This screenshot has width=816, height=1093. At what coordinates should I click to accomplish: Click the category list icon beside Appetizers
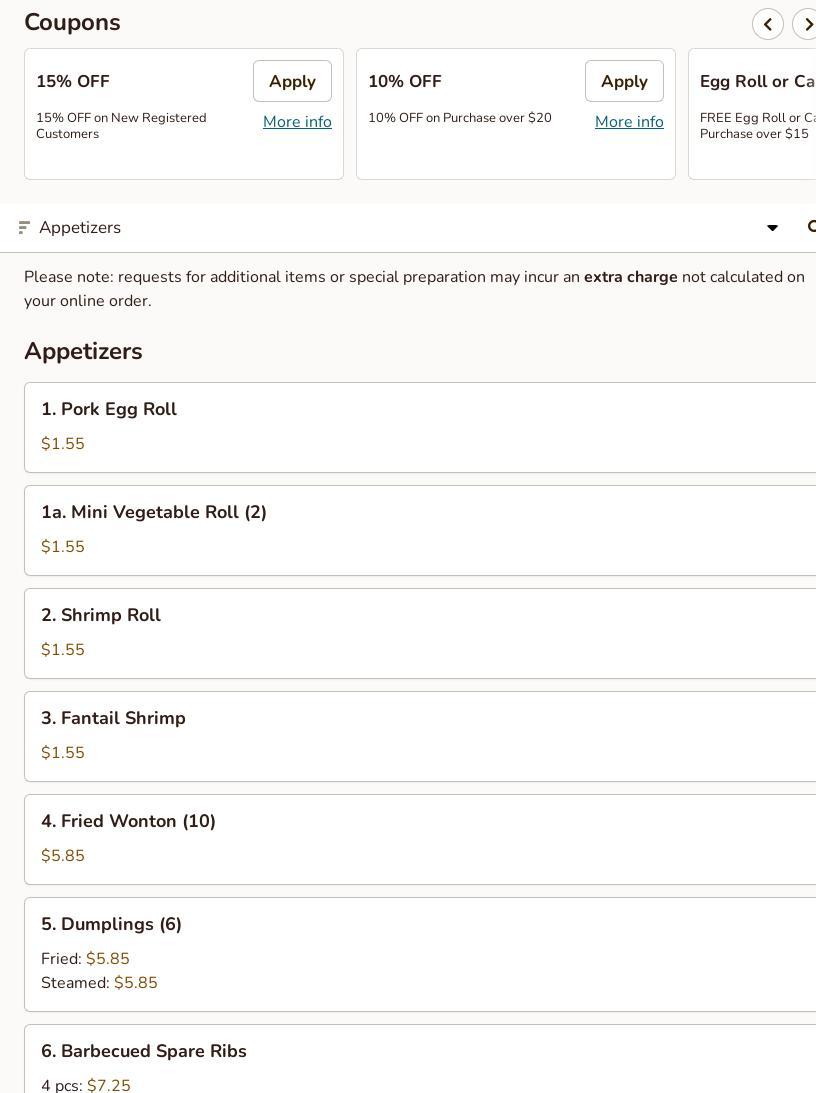24,227
